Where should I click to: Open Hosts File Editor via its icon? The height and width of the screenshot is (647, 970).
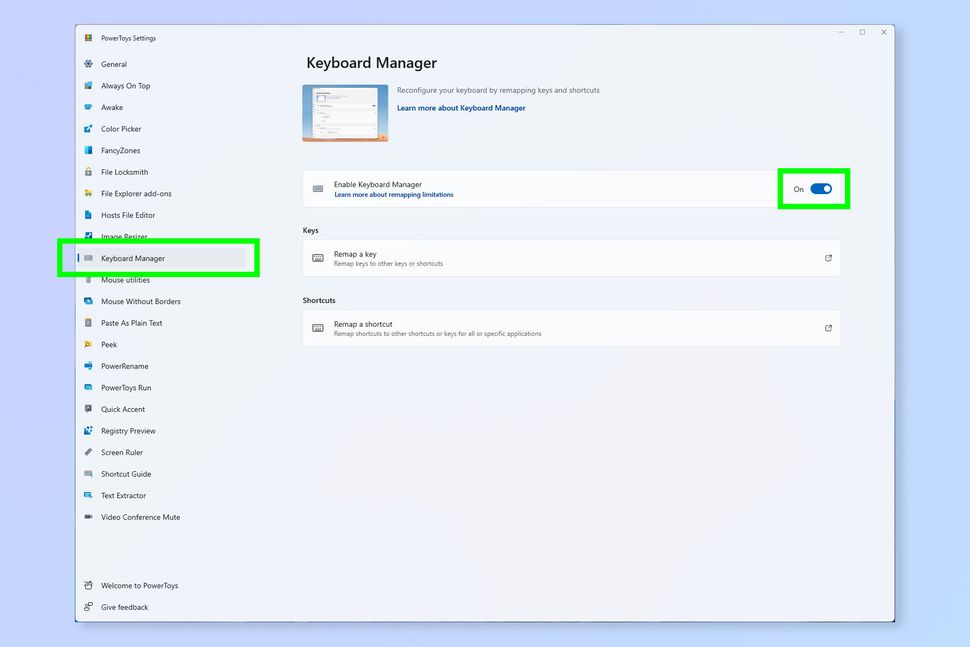[90, 214]
